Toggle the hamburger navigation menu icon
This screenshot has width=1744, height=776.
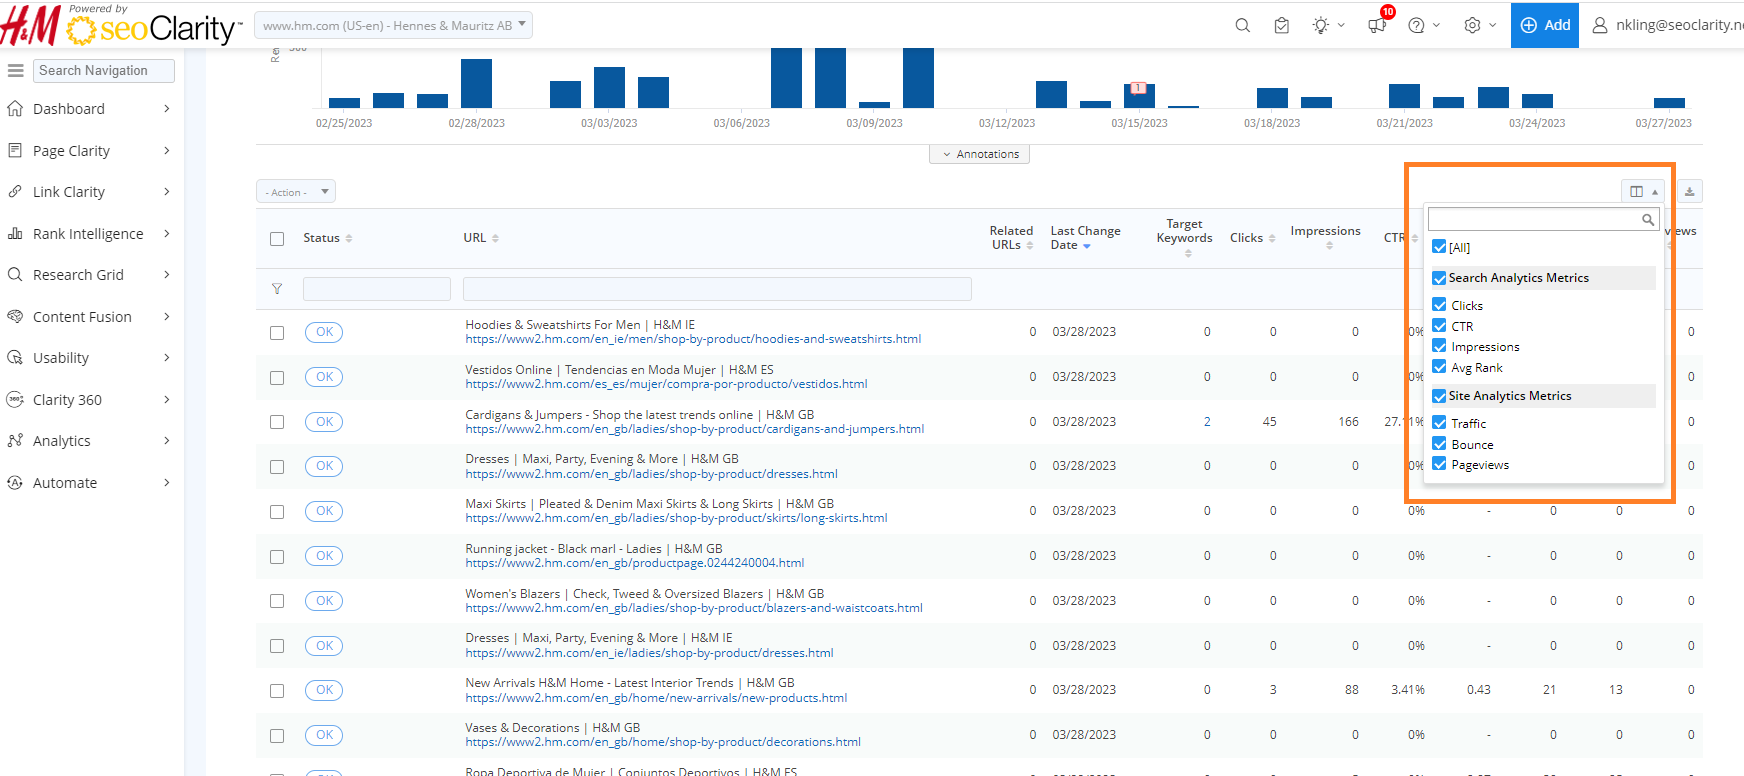click(x=15, y=70)
